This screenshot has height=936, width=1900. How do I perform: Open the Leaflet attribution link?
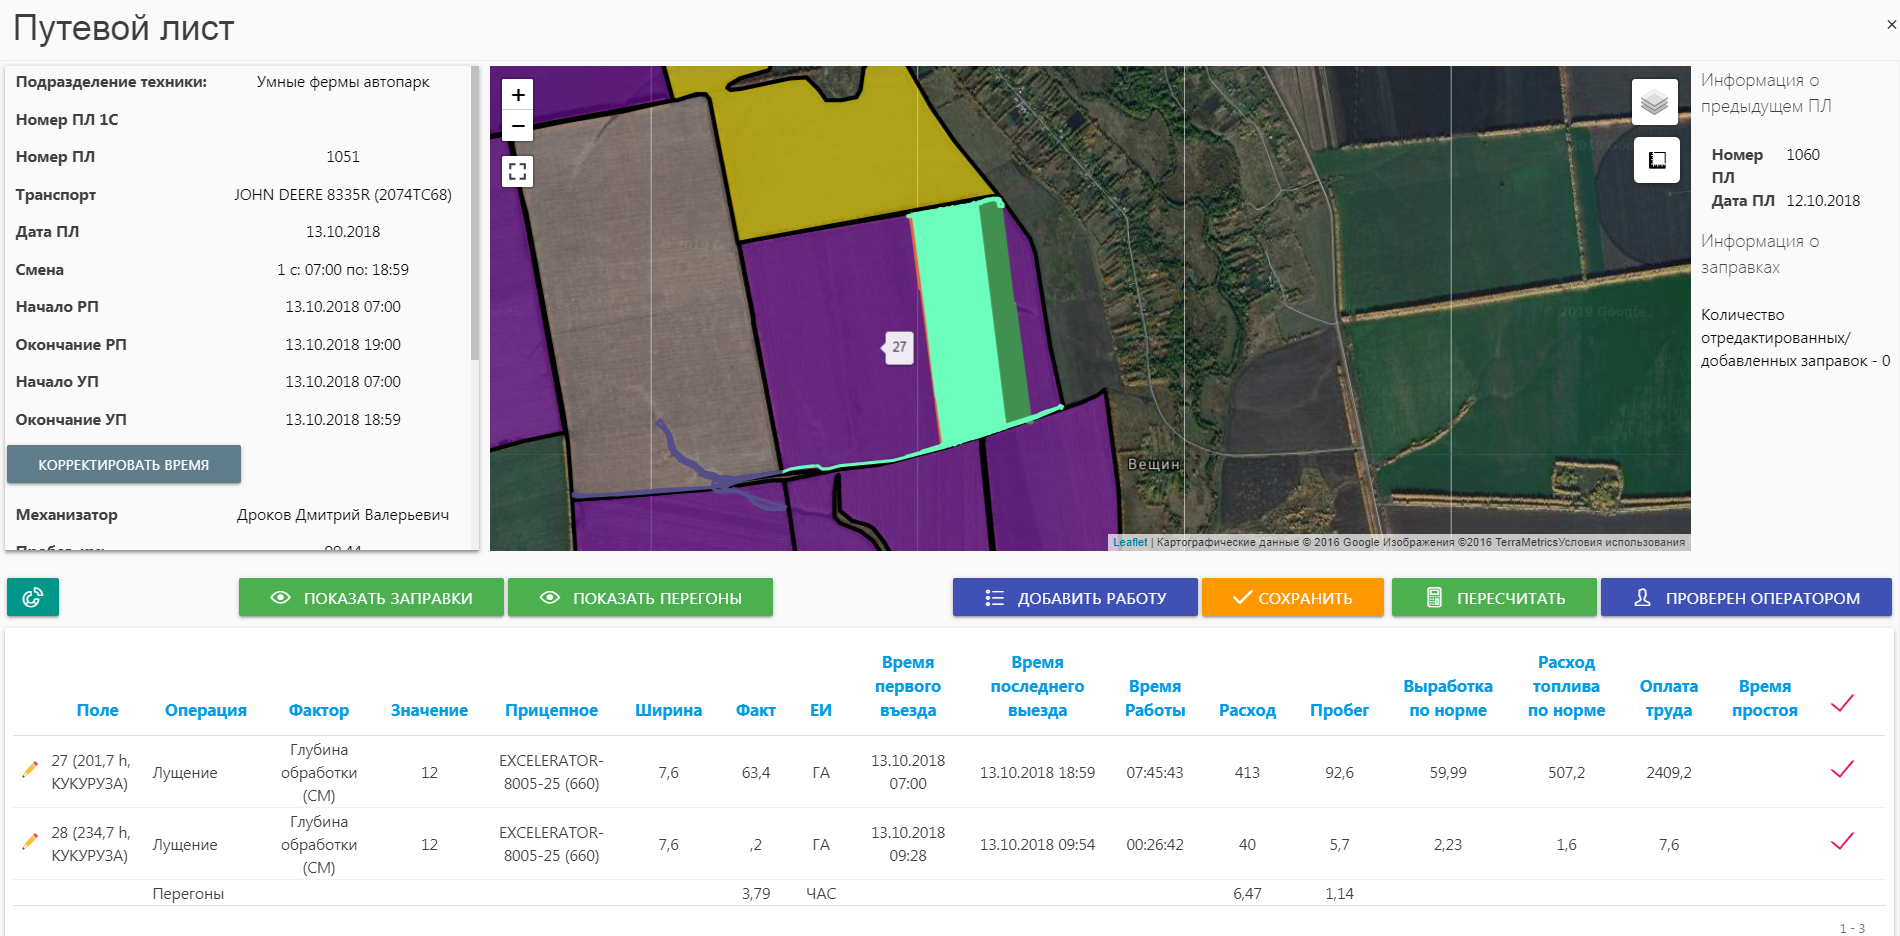click(1130, 542)
